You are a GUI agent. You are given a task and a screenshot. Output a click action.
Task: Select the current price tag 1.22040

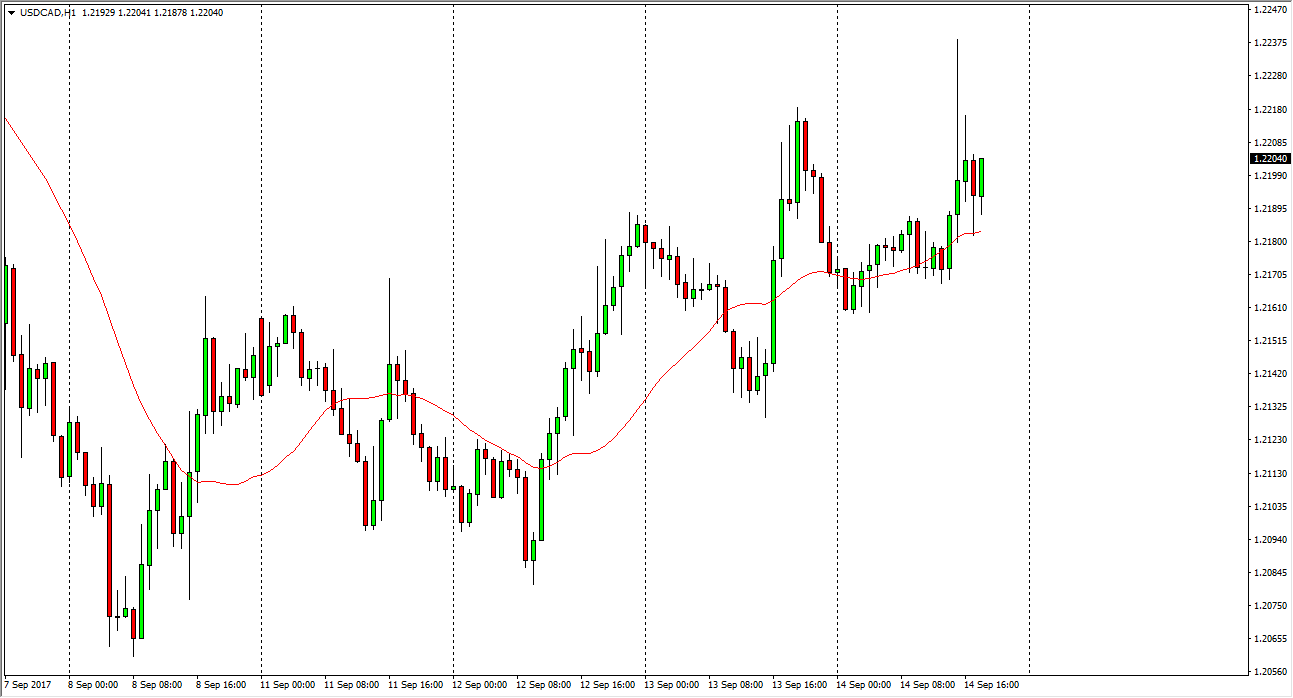coord(1269,158)
